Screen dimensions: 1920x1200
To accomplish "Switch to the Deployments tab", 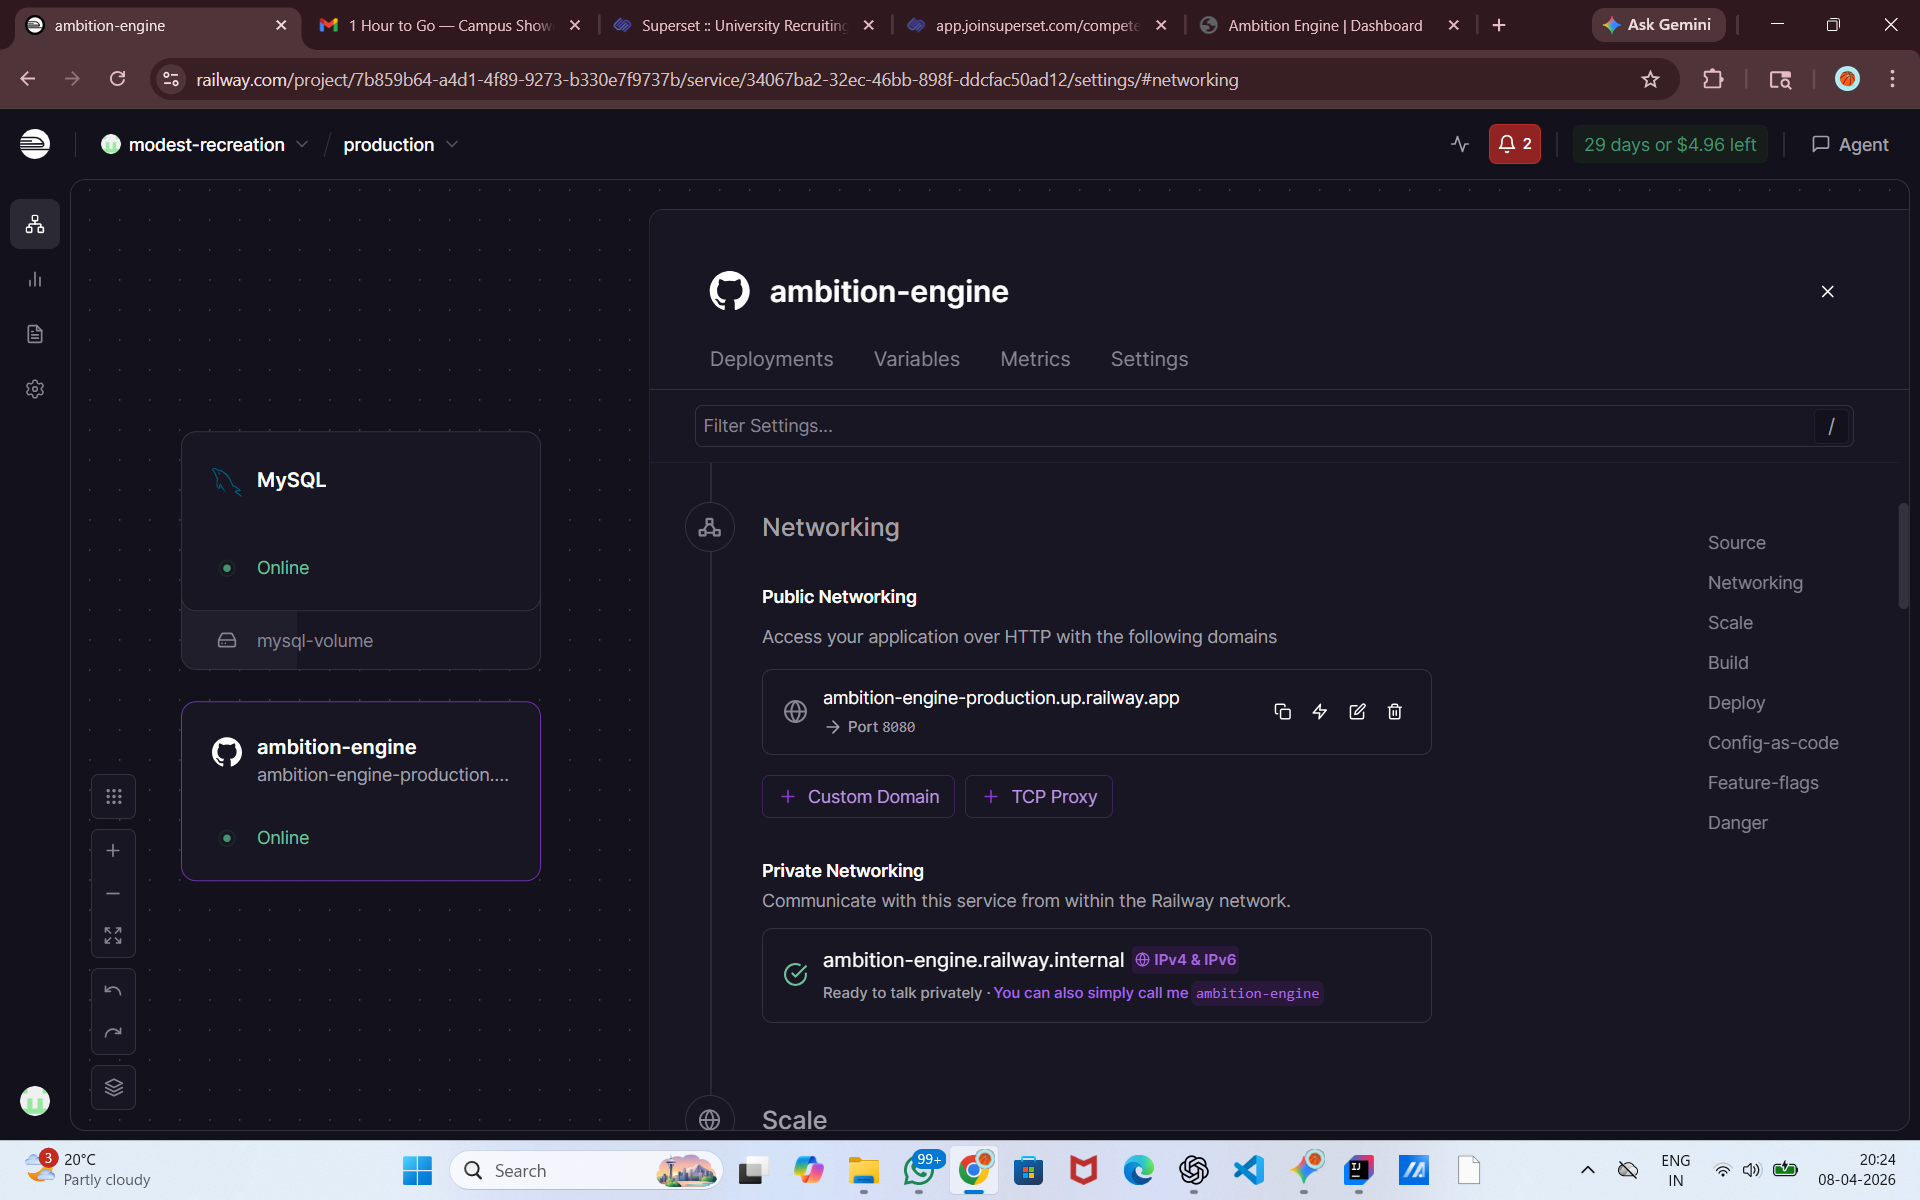I will coord(771,359).
